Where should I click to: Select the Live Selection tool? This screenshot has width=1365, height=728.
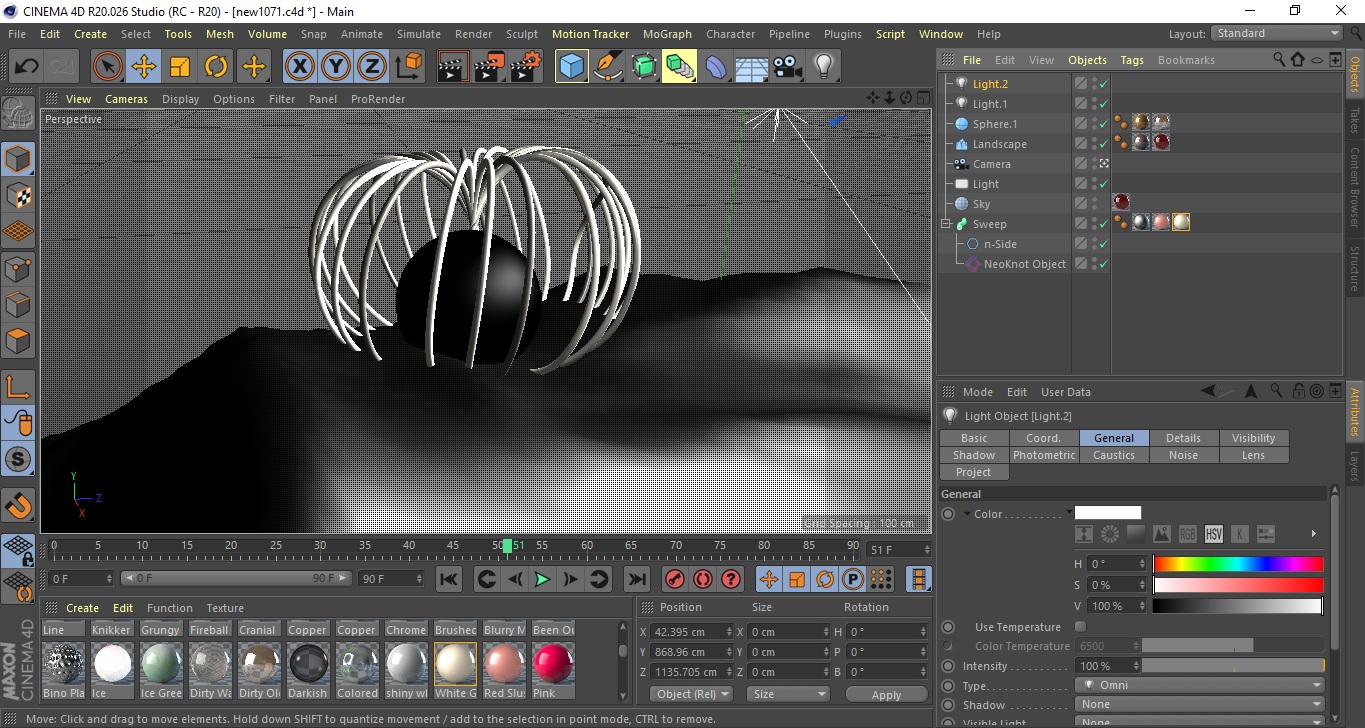tap(108, 67)
